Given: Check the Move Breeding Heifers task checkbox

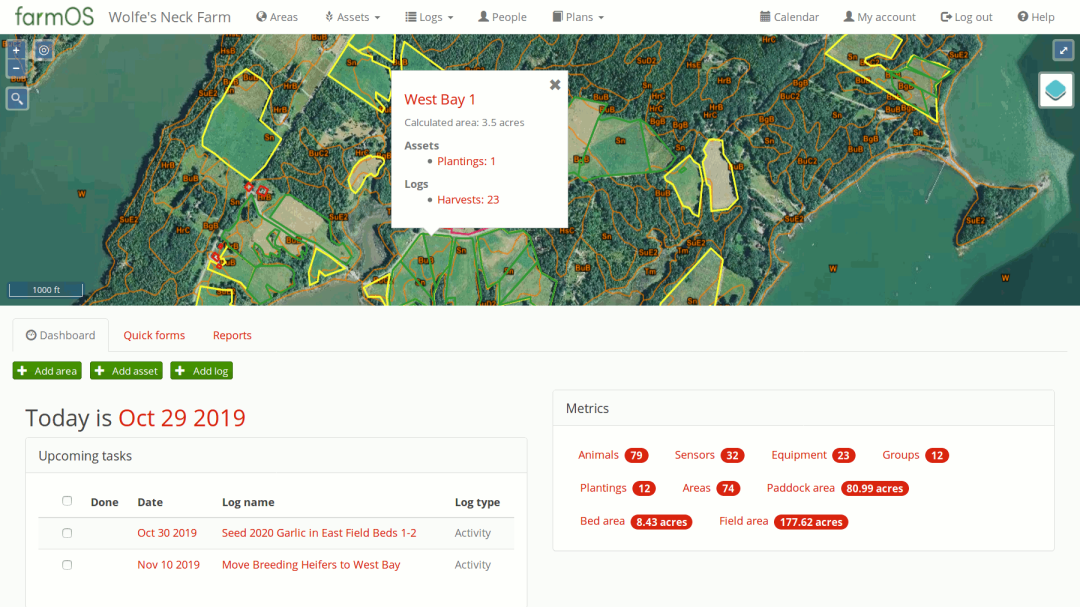Looking at the screenshot, I should [67, 565].
